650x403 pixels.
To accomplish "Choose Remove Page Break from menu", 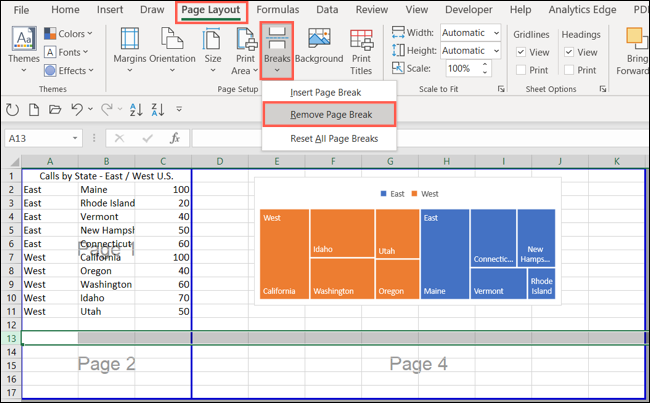I will coord(329,115).
